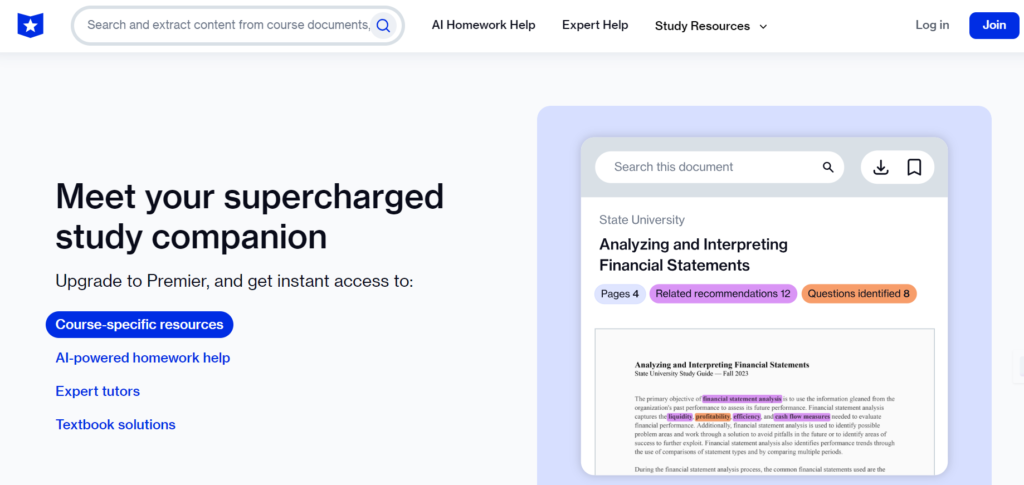The width and height of the screenshot is (1024, 485).
Task: Click the Questions identified 8 pill
Action: [x=858, y=294]
